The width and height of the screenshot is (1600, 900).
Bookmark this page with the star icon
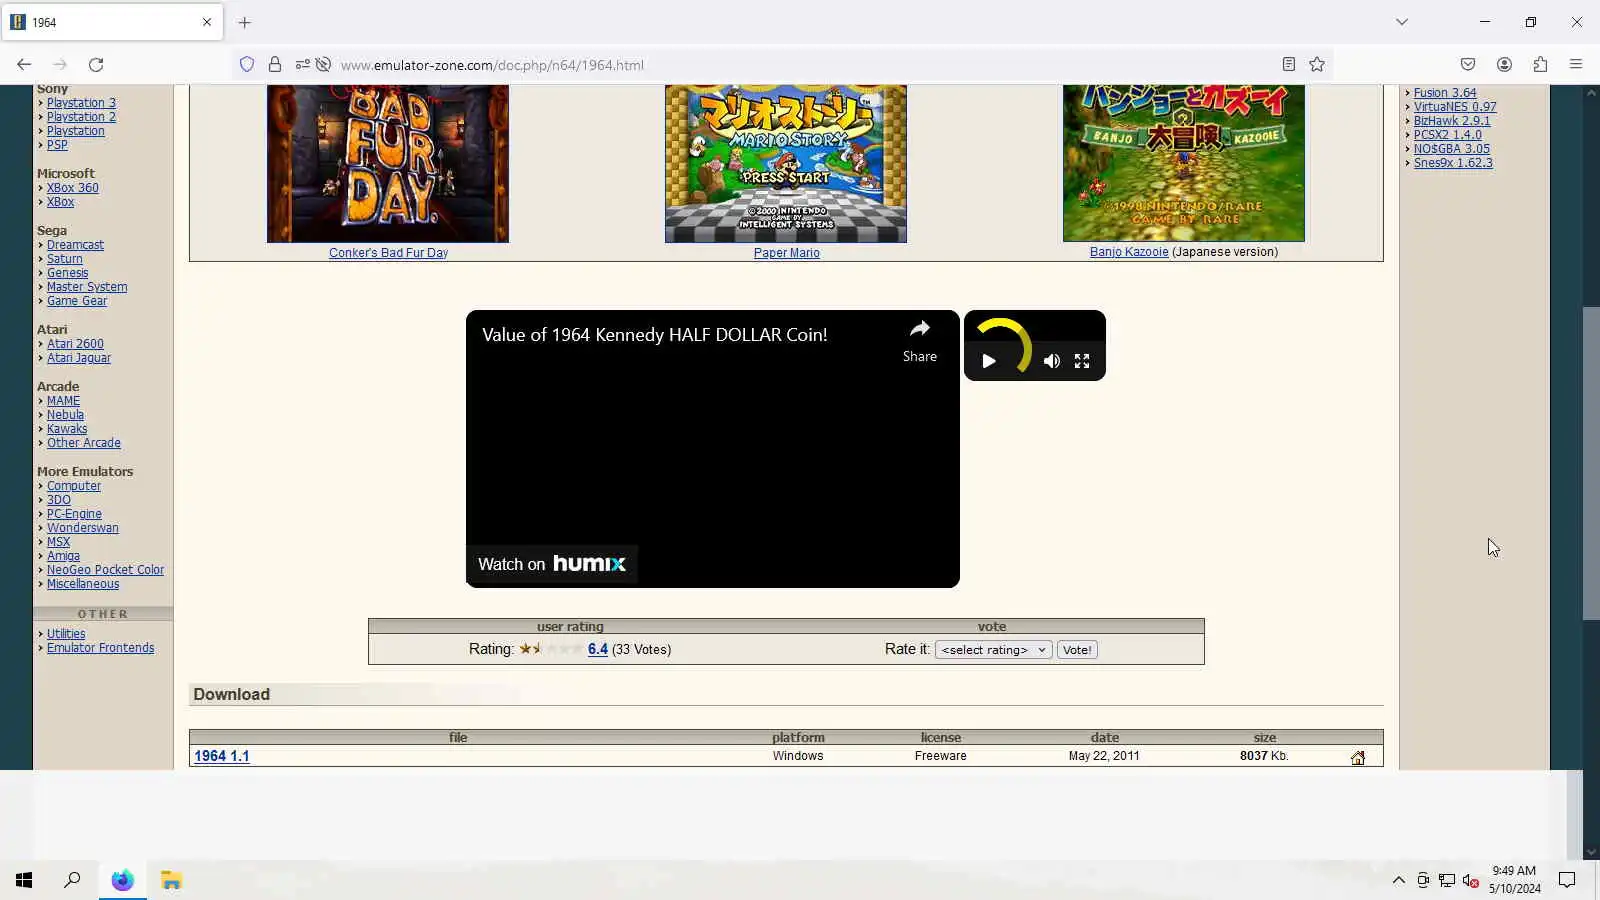[1317, 65]
